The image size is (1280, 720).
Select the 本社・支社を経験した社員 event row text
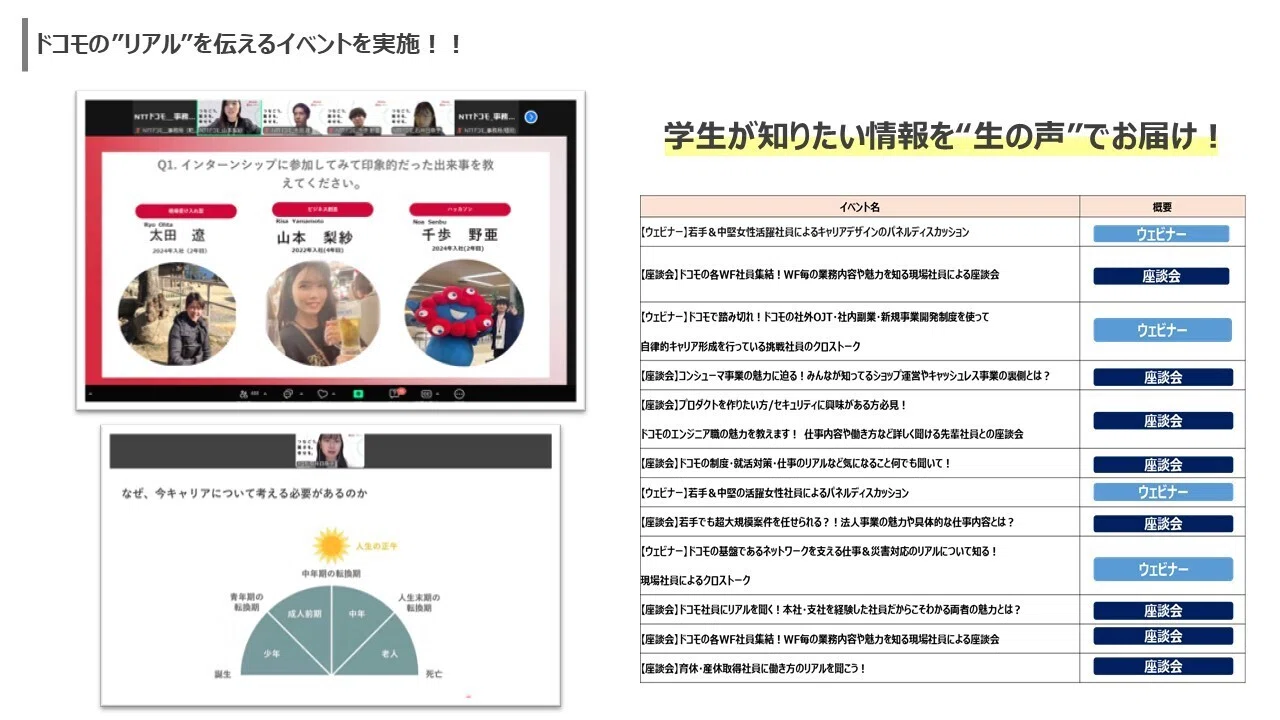[x=831, y=609]
